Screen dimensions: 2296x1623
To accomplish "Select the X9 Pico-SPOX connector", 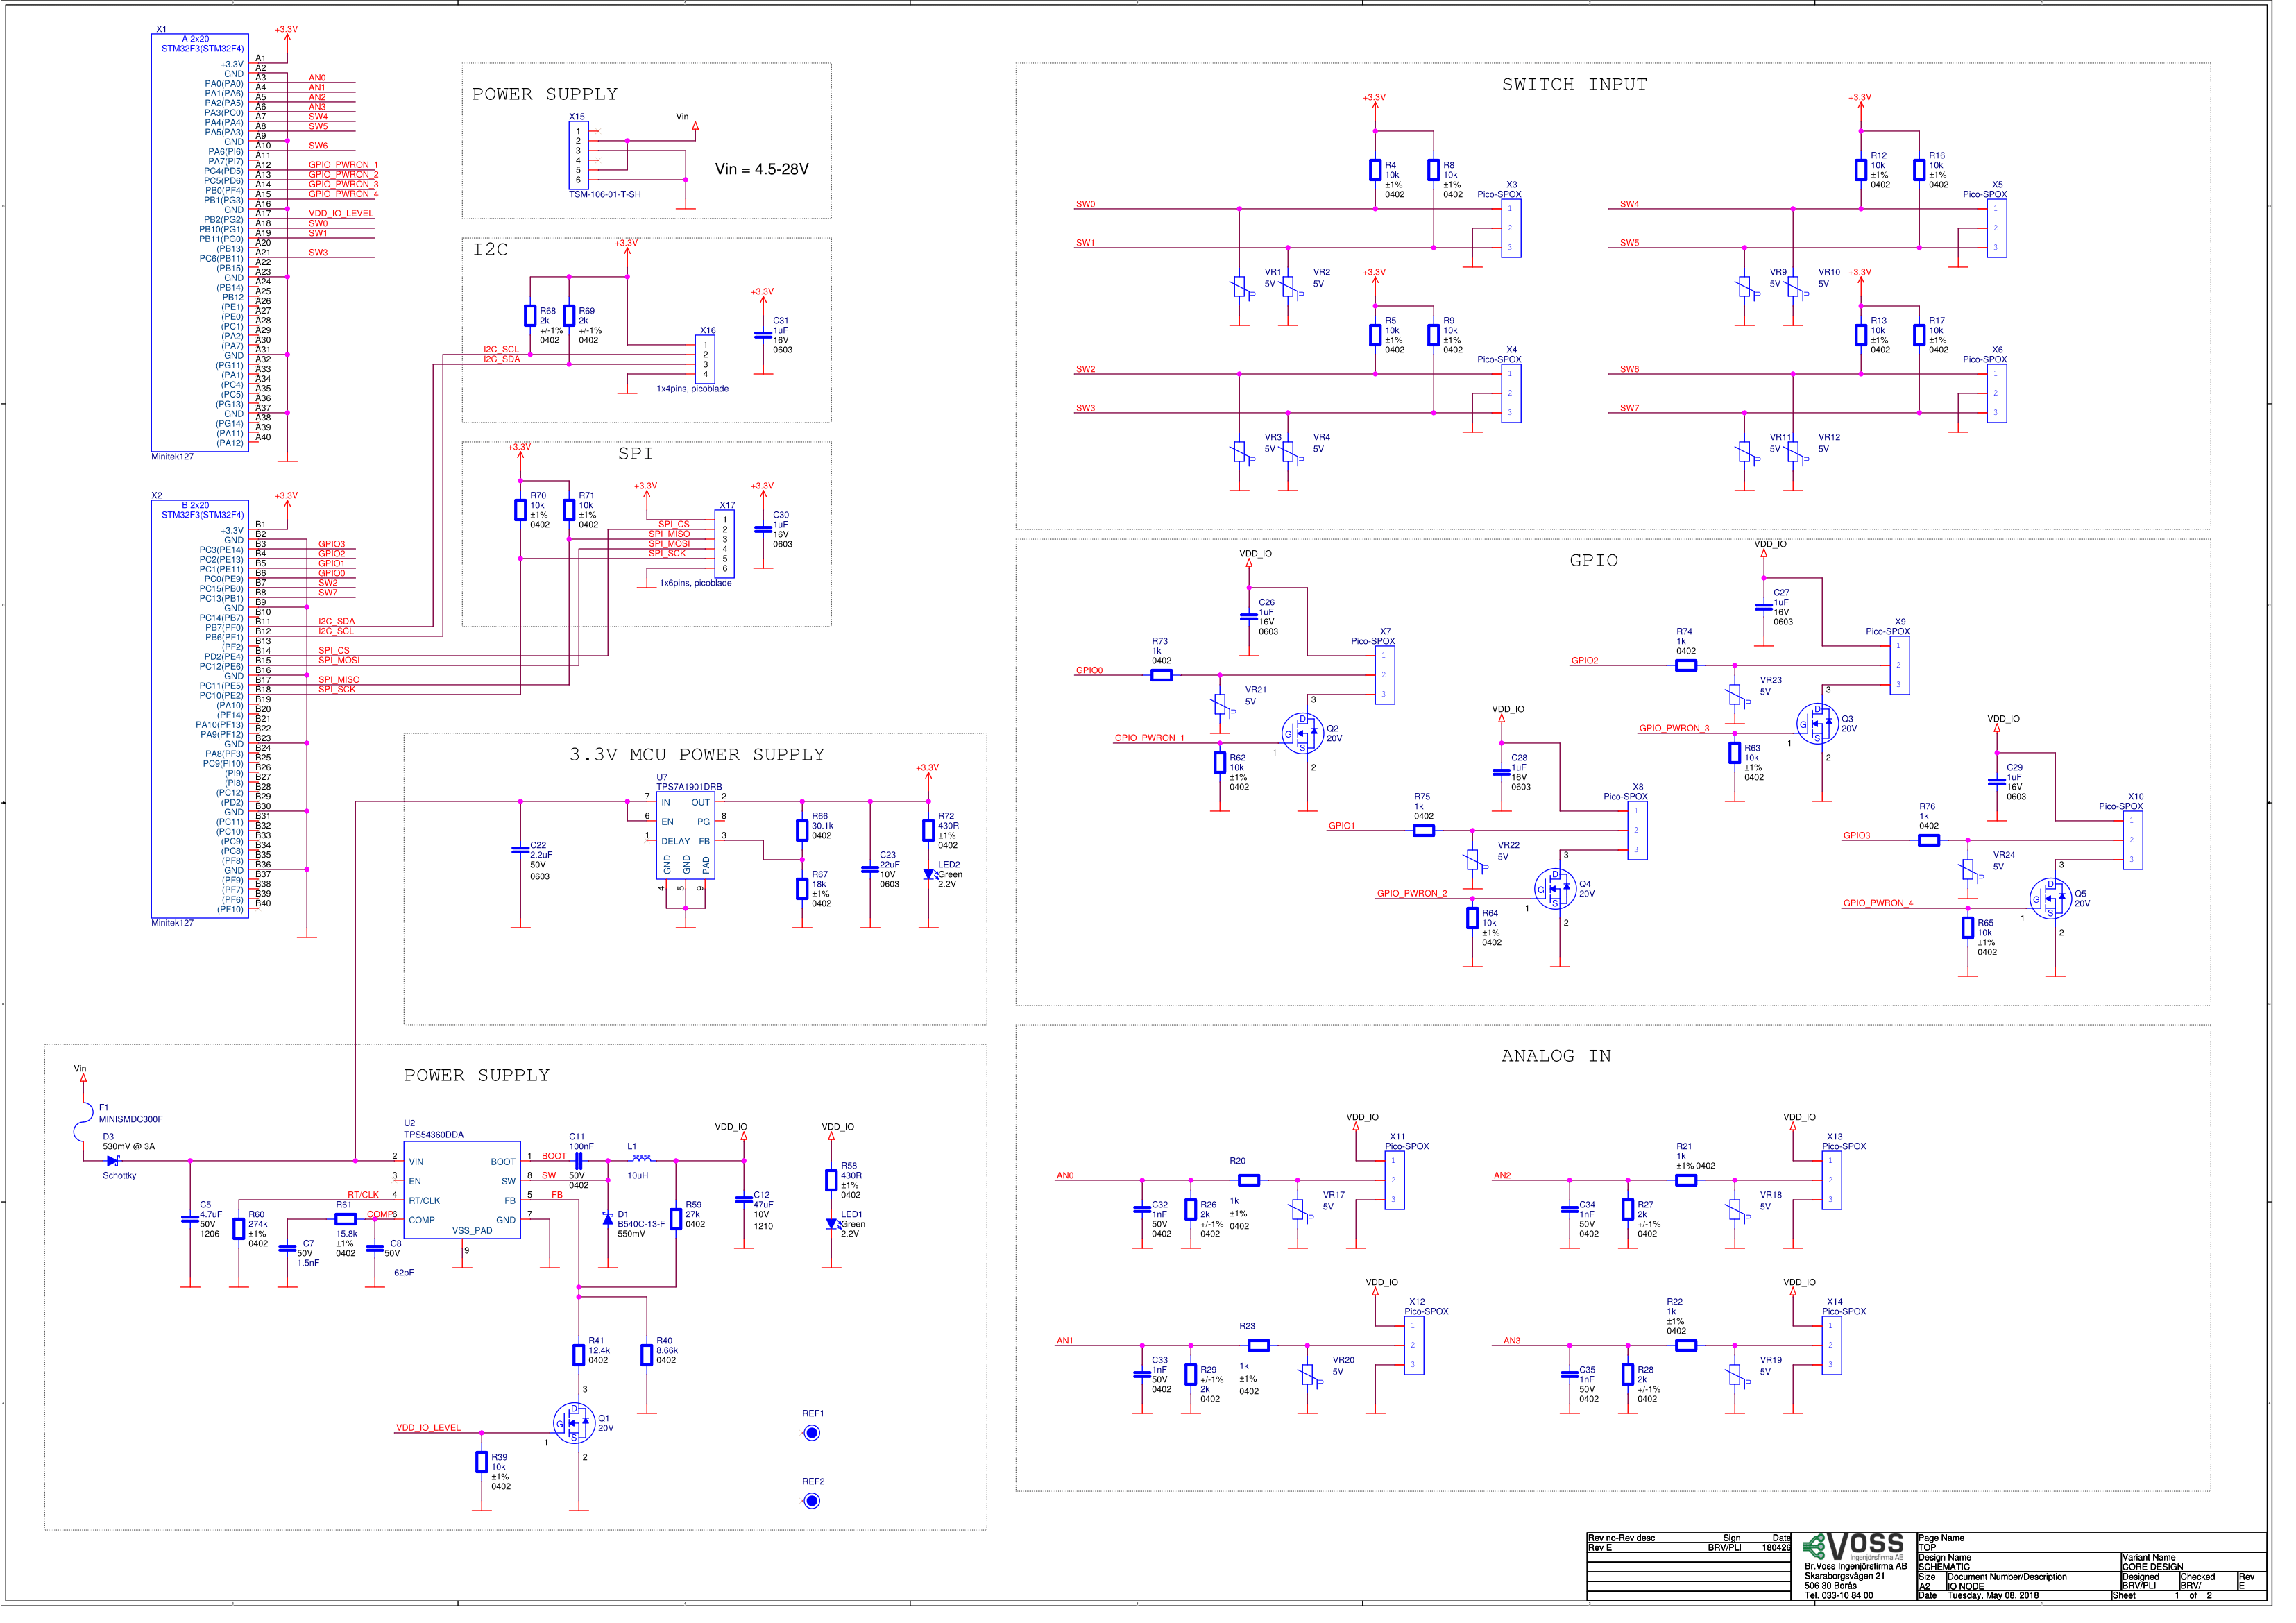I will [x=1919, y=672].
